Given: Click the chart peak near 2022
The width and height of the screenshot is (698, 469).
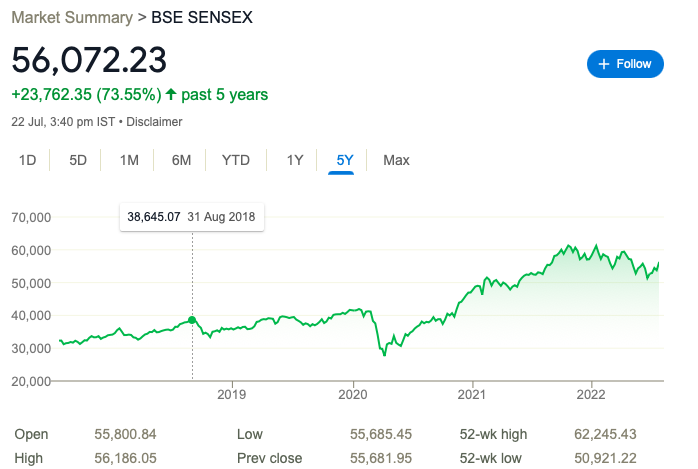Looking at the screenshot, I should click(x=597, y=246).
